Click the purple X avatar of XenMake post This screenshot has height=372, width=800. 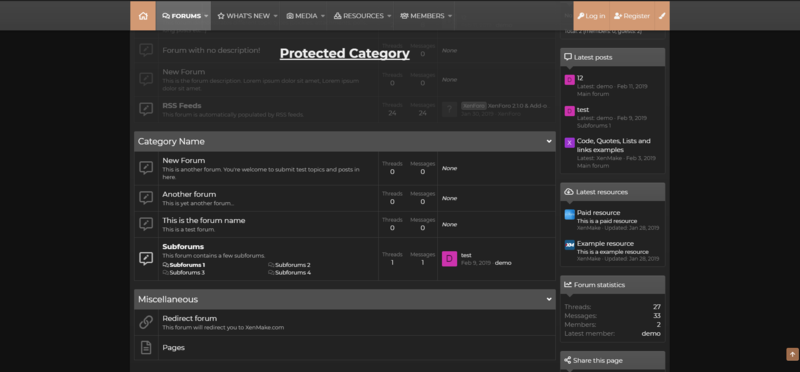pos(569,142)
